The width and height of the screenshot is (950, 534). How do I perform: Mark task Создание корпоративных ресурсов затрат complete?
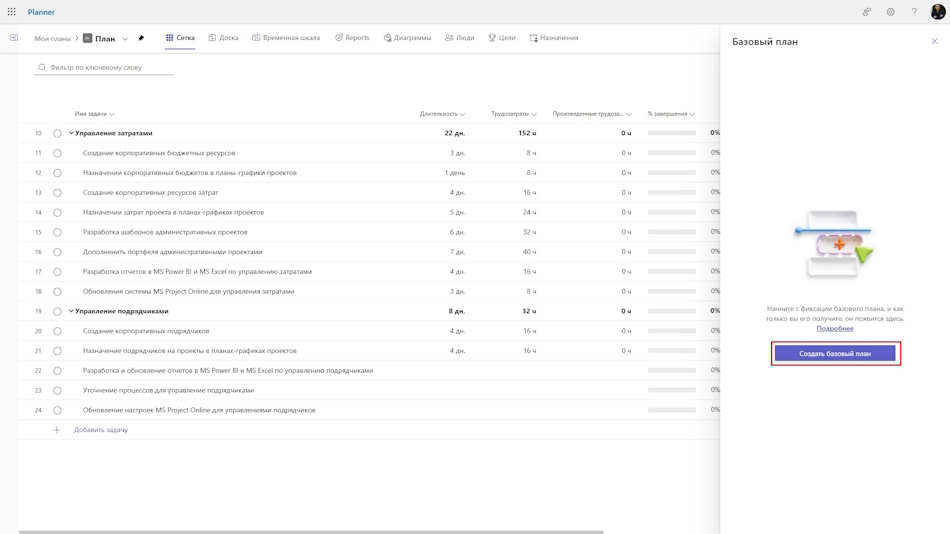tap(57, 193)
